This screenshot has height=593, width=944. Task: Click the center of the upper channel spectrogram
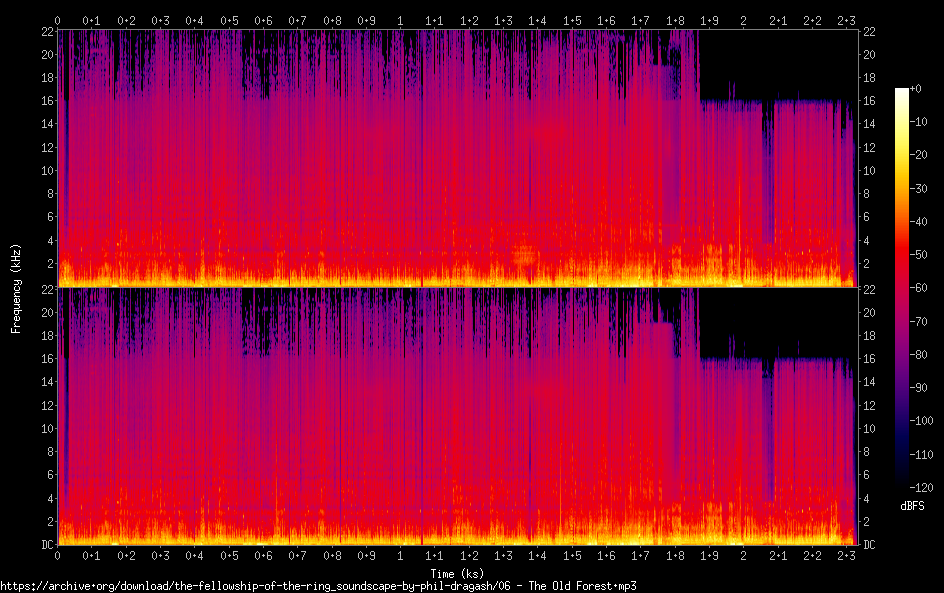(x=457, y=158)
